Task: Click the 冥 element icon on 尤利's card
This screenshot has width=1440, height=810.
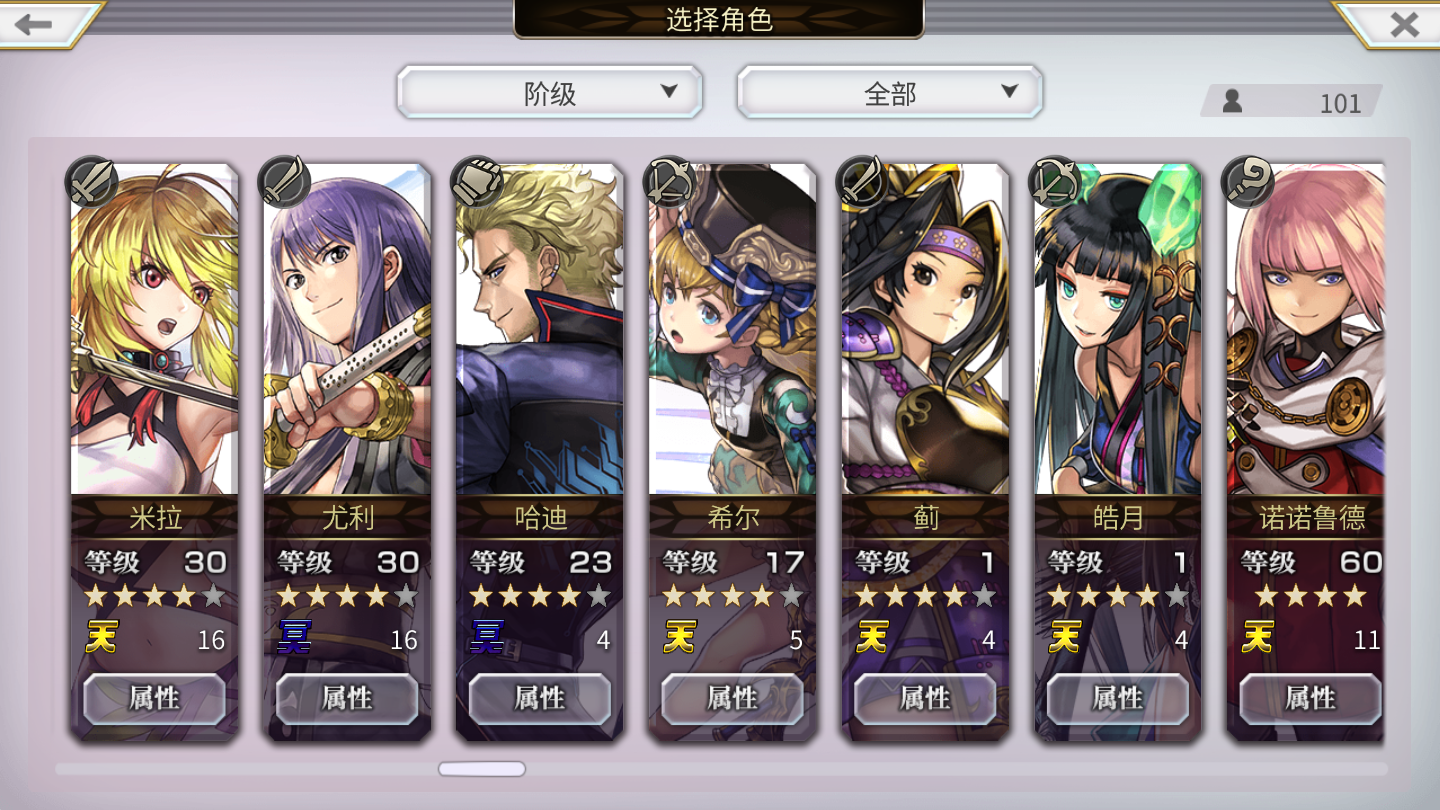Action: coord(295,637)
